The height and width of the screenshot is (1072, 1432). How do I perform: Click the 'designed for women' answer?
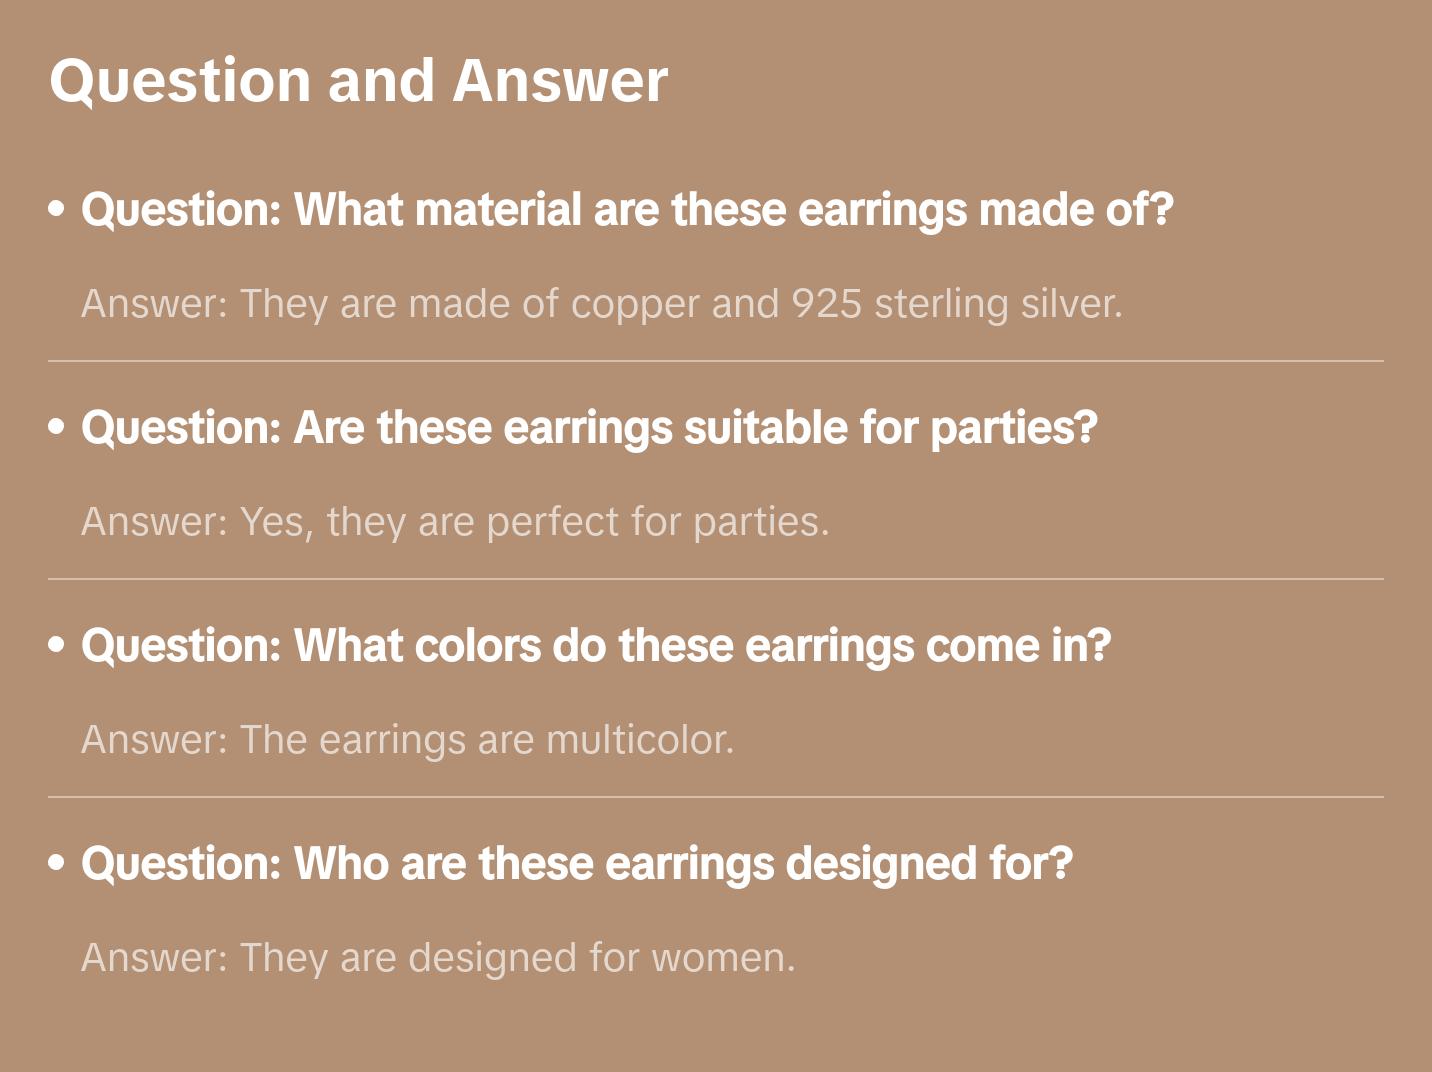438,958
